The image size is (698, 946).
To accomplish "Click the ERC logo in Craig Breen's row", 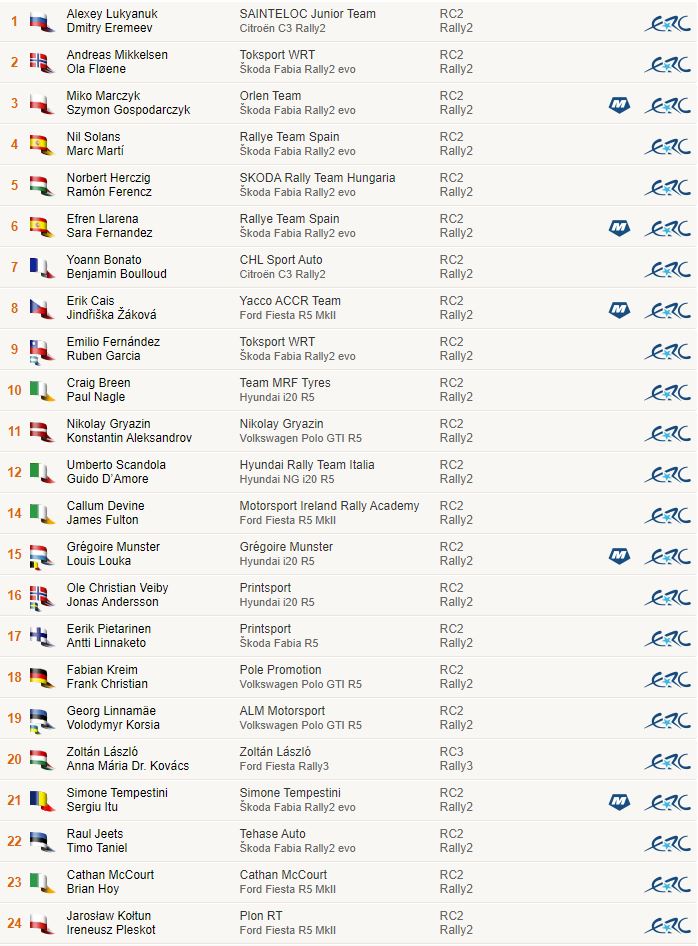I will 667,391.
